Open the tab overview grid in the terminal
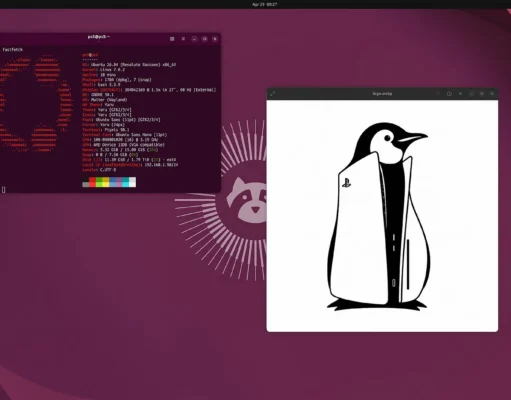 [x=172, y=39]
